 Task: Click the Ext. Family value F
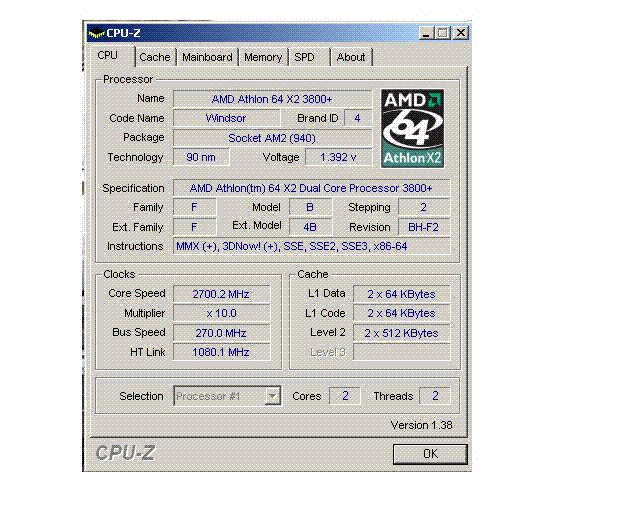195,227
